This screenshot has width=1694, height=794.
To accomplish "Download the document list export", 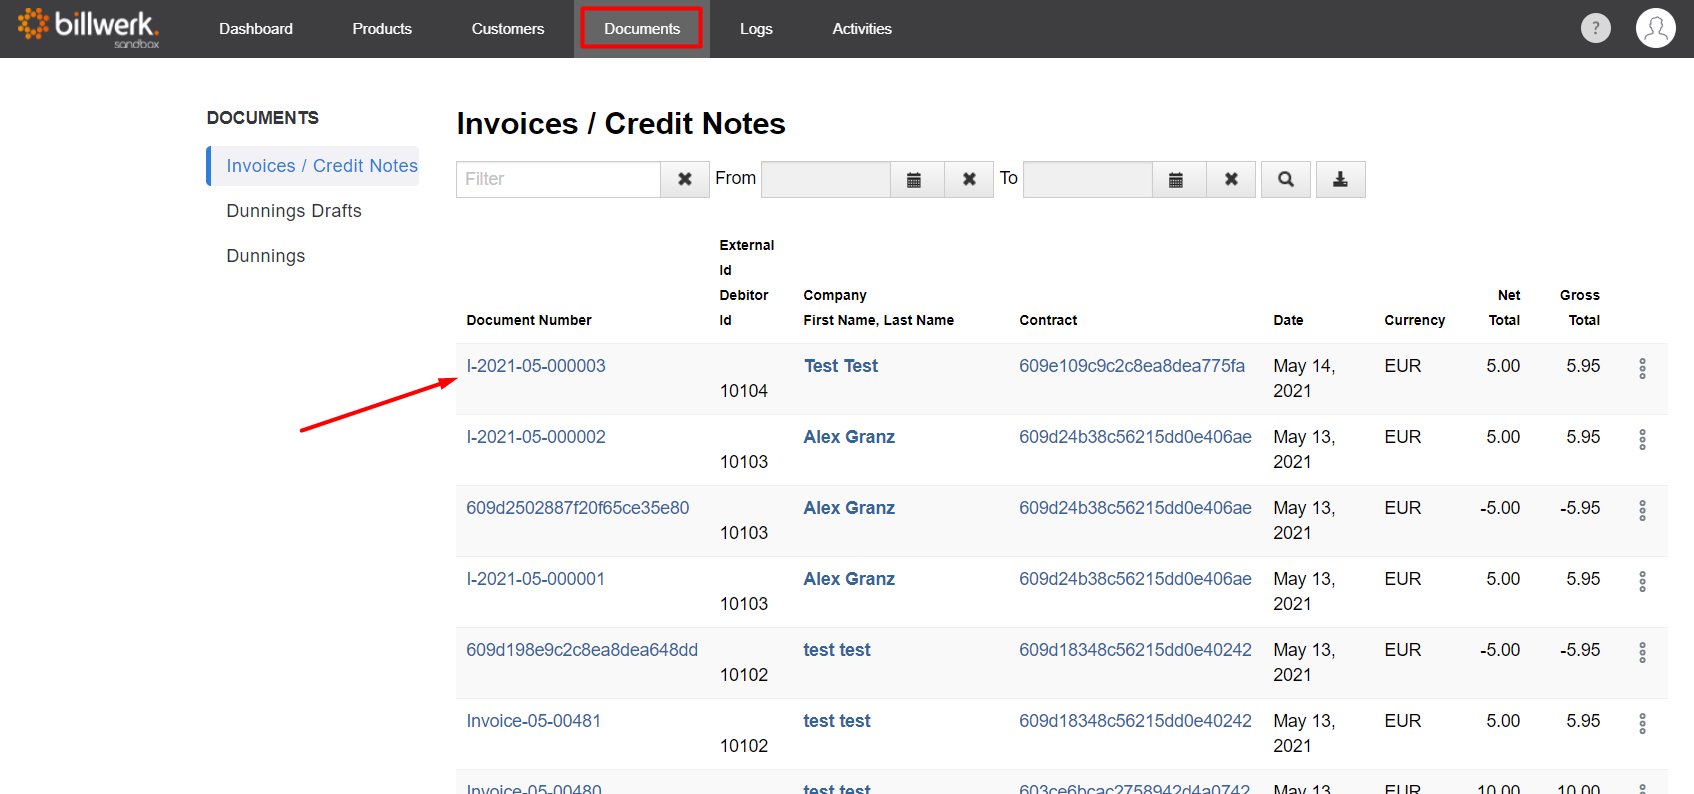I will point(1341,179).
